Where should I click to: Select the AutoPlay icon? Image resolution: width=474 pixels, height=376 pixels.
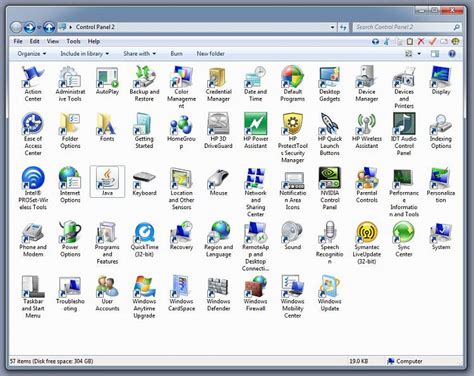[107, 81]
